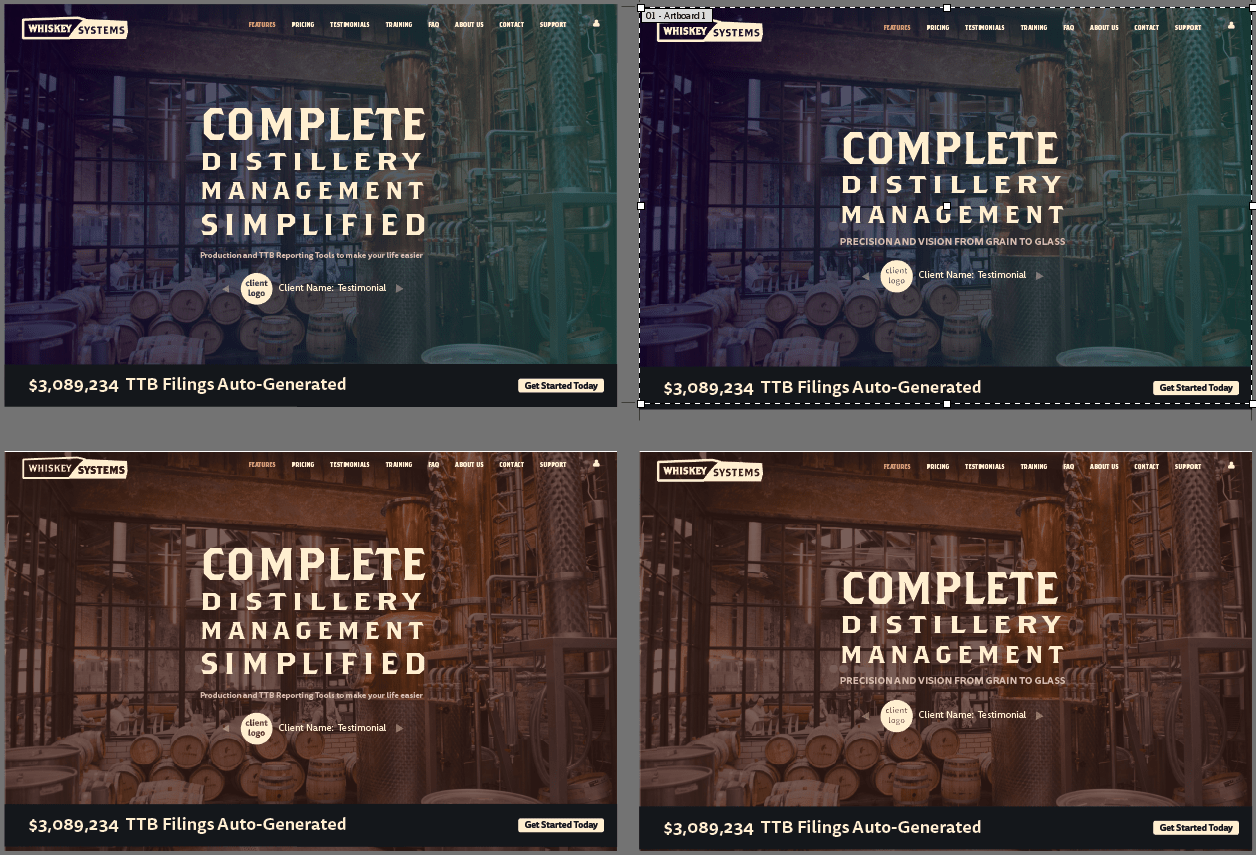Select the Pricing nav item in the teal SIMPLIFIED artboard

(x=303, y=24)
